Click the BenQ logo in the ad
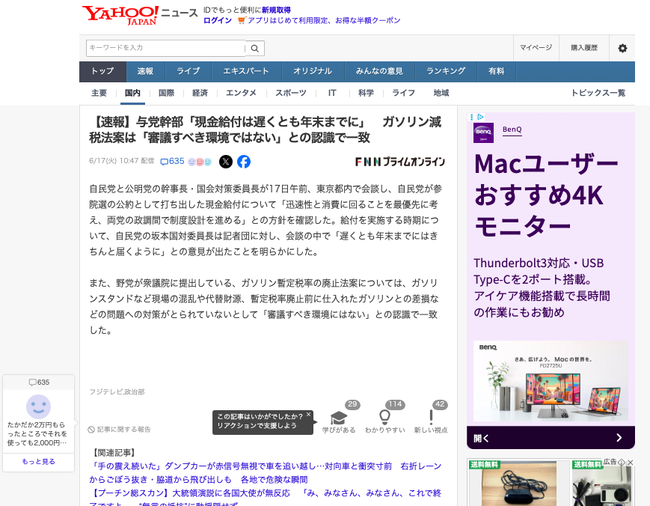This screenshot has width=650, height=506. [x=483, y=133]
